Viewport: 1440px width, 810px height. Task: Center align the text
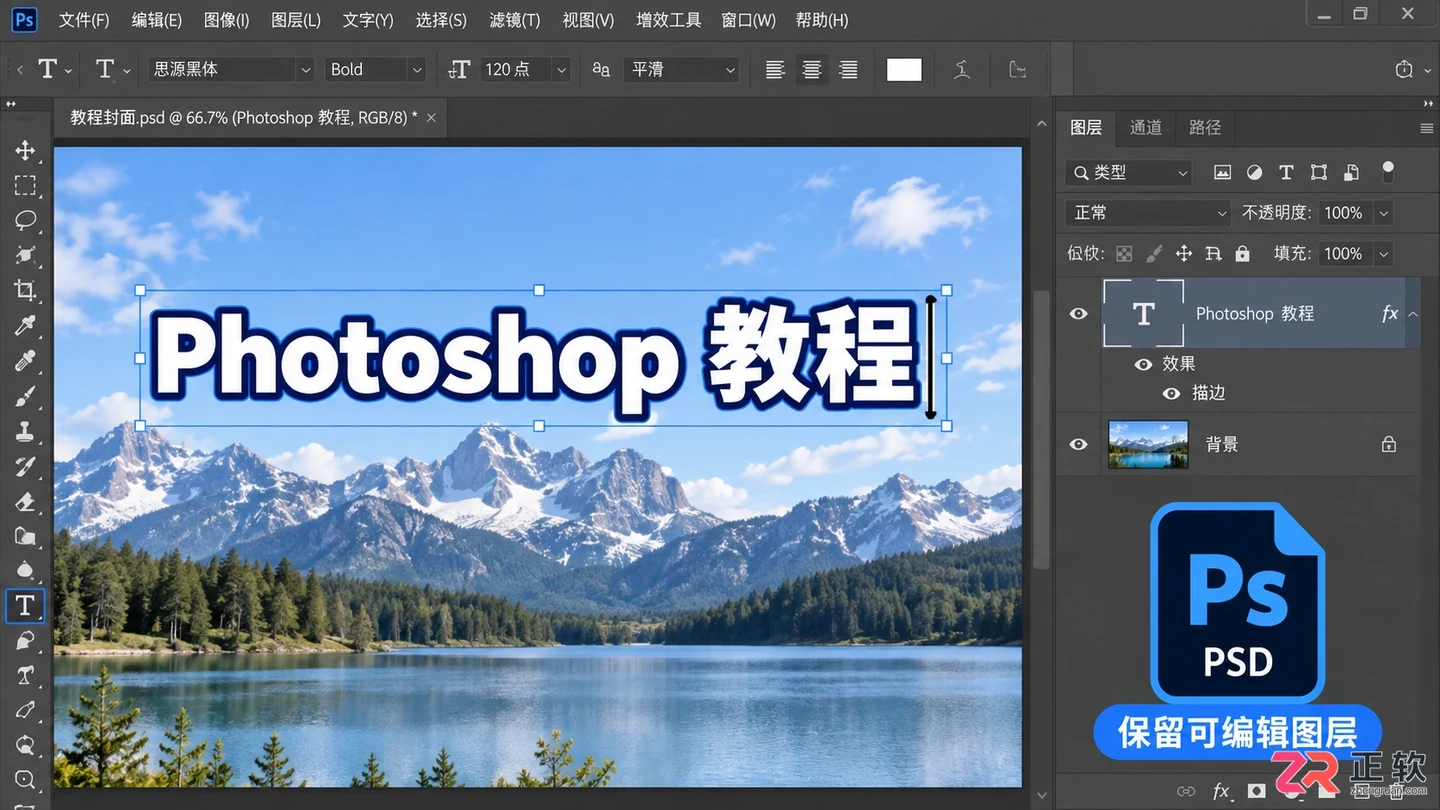(x=812, y=69)
